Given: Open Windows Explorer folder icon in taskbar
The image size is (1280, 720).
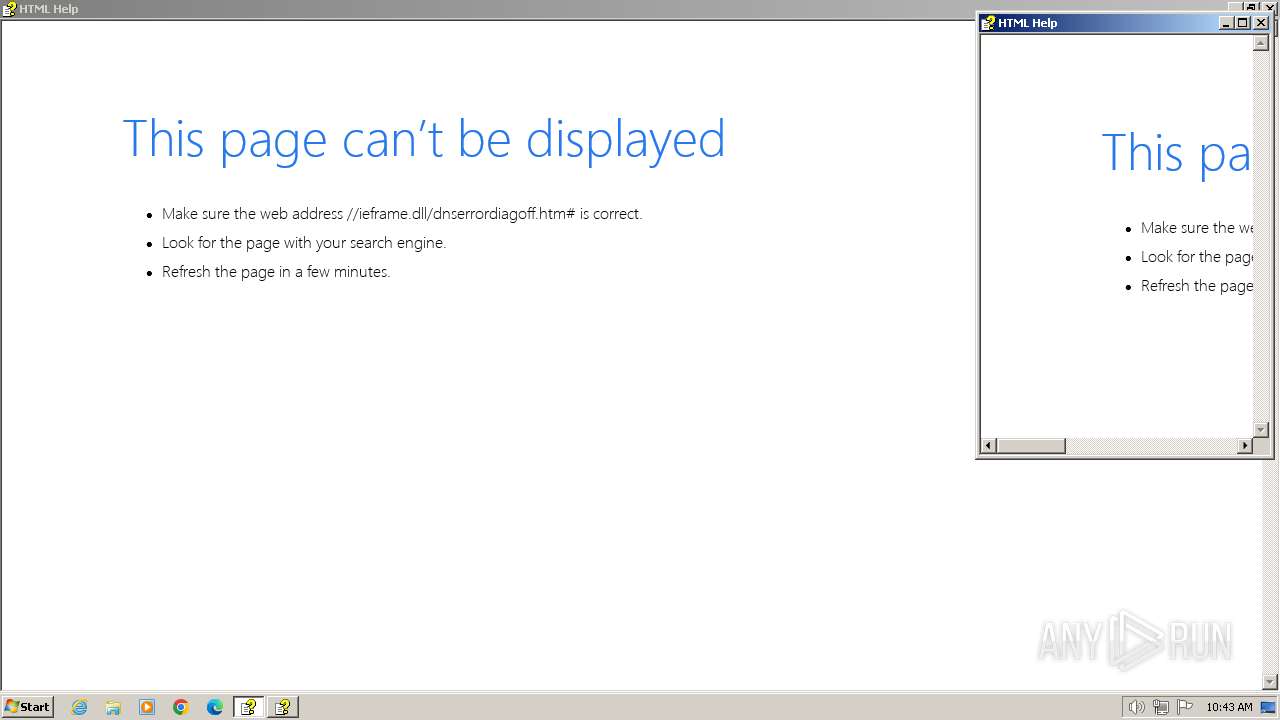Looking at the screenshot, I should [113, 707].
